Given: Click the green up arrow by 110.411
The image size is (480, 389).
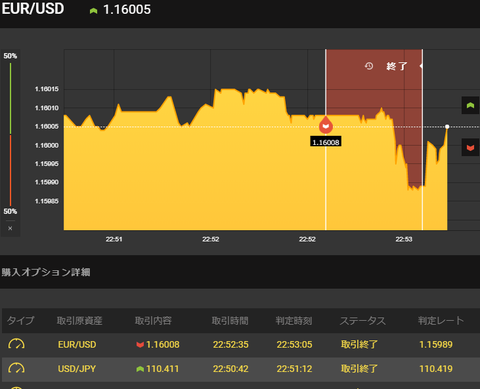Looking at the screenshot, I should point(140,369).
